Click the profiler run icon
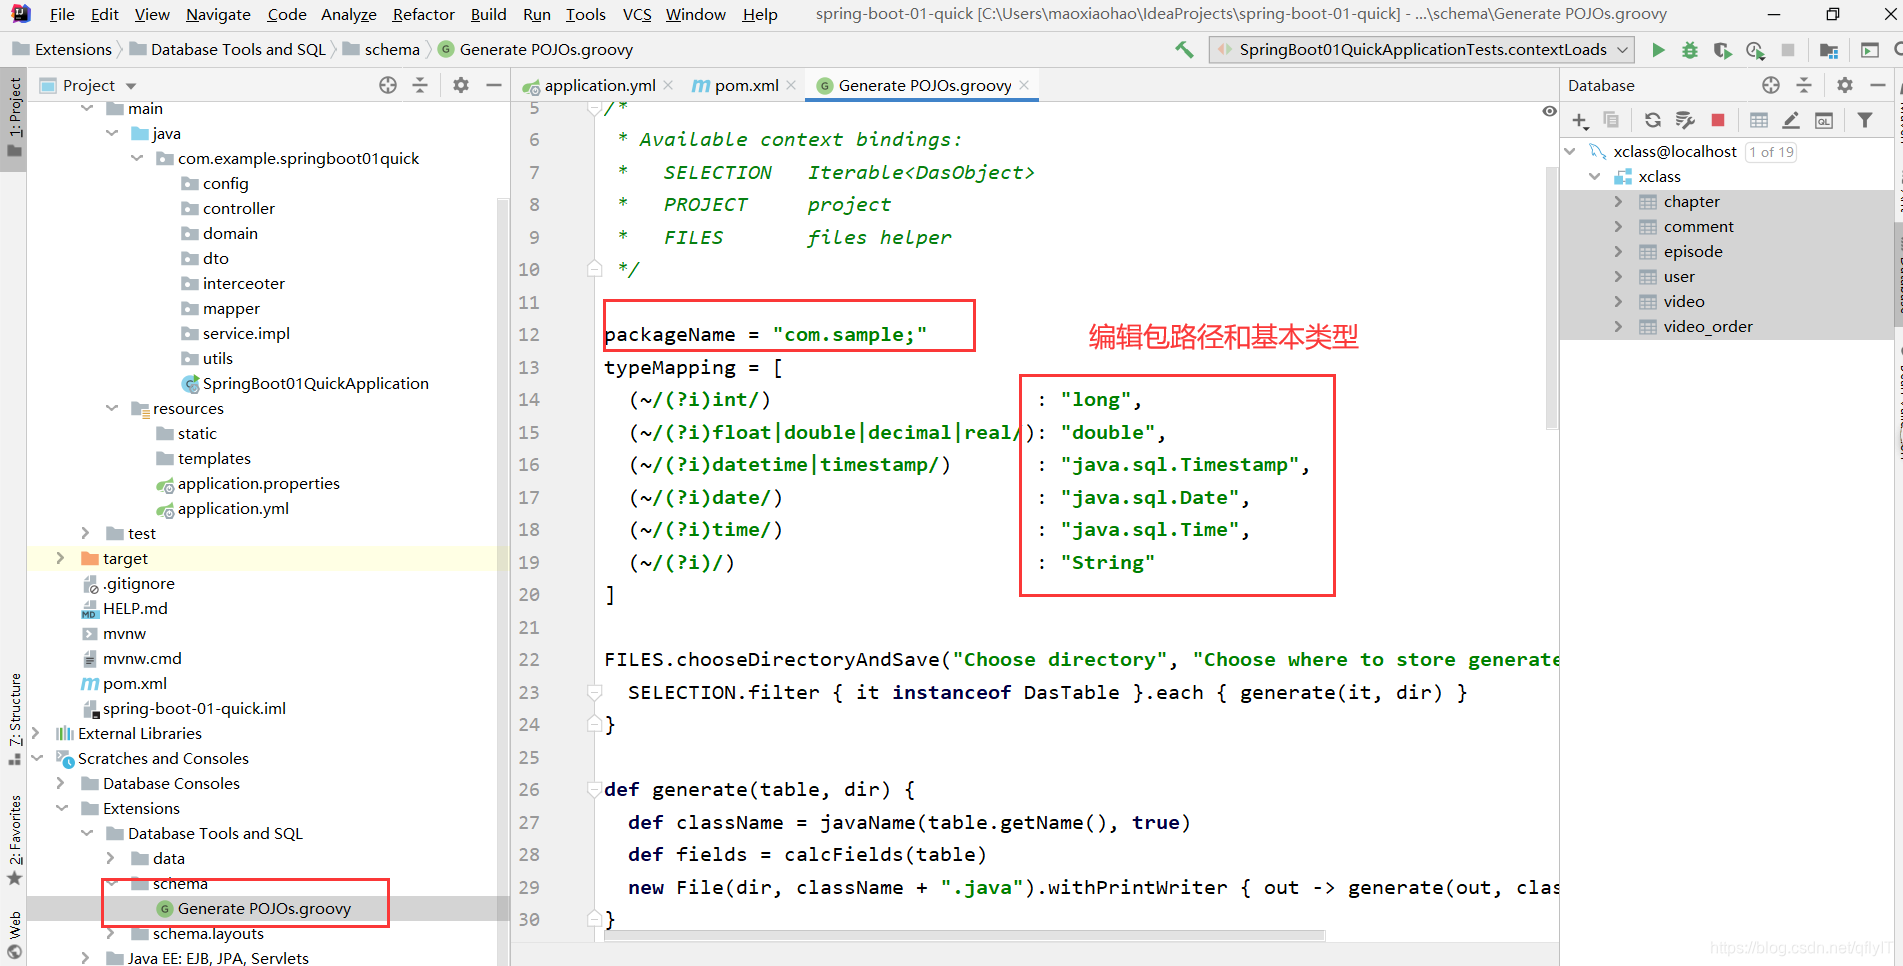Screen dimensions: 1903x966 pos(1755,50)
